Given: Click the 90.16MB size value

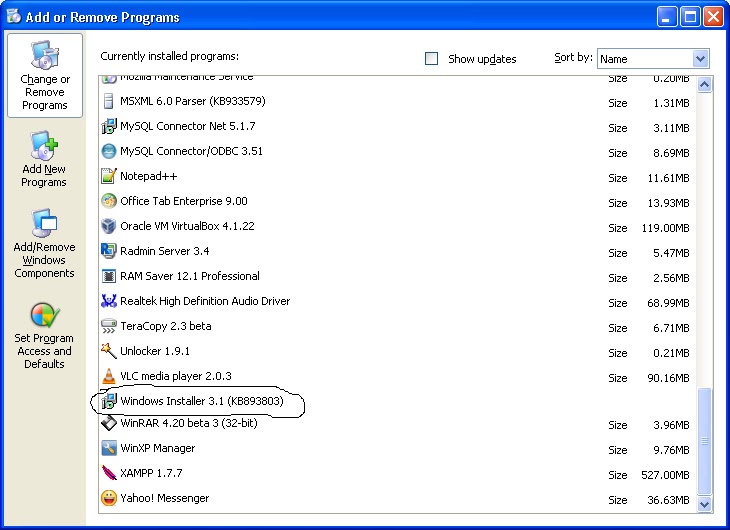Looking at the screenshot, I should [668, 378].
